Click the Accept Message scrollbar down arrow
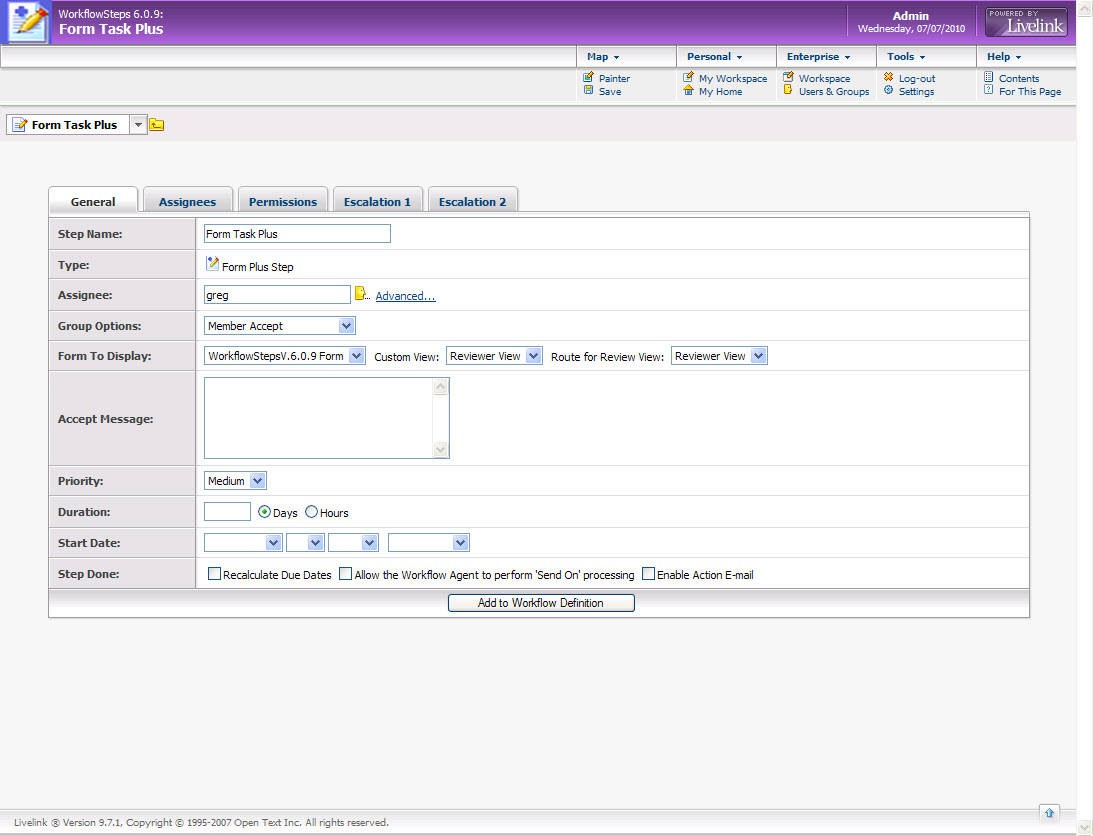Image resolution: width=1093 pixels, height=836 pixels. click(x=441, y=450)
